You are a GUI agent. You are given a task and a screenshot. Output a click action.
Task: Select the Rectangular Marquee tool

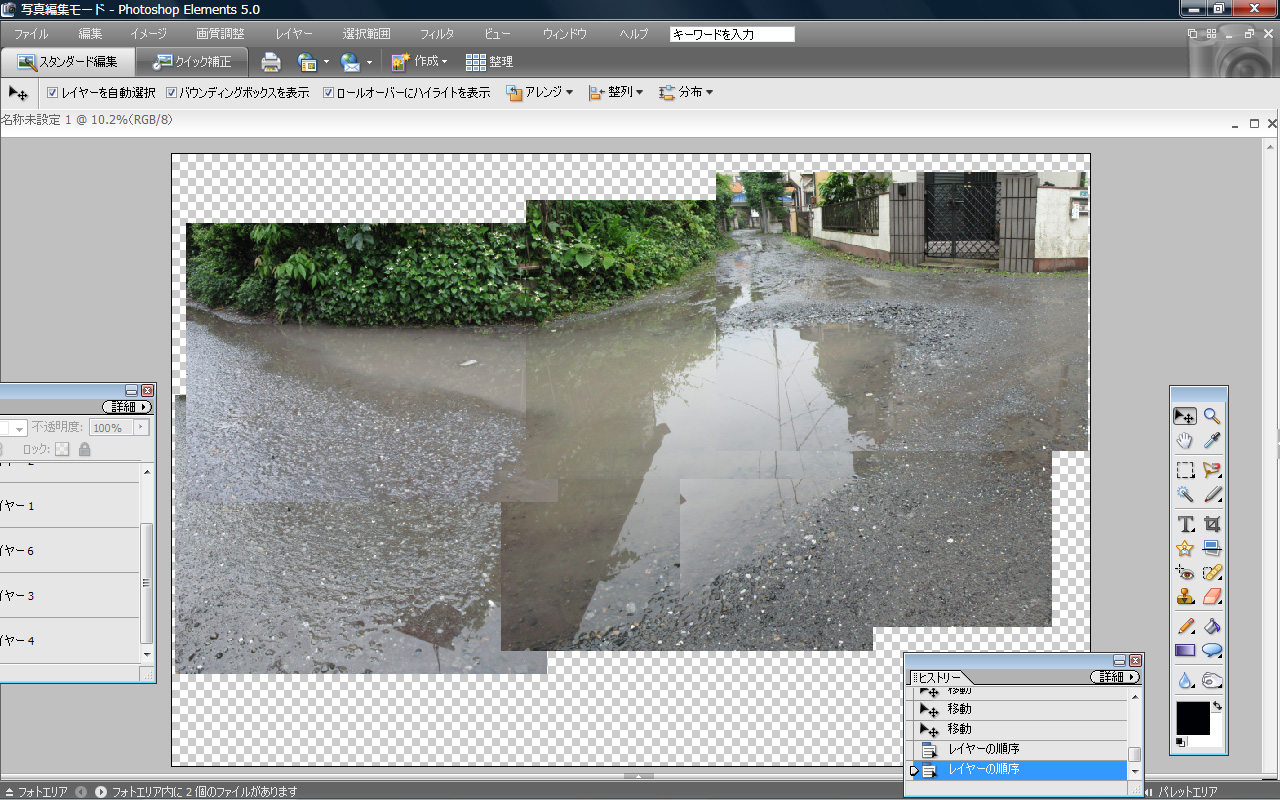coord(1185,470)
